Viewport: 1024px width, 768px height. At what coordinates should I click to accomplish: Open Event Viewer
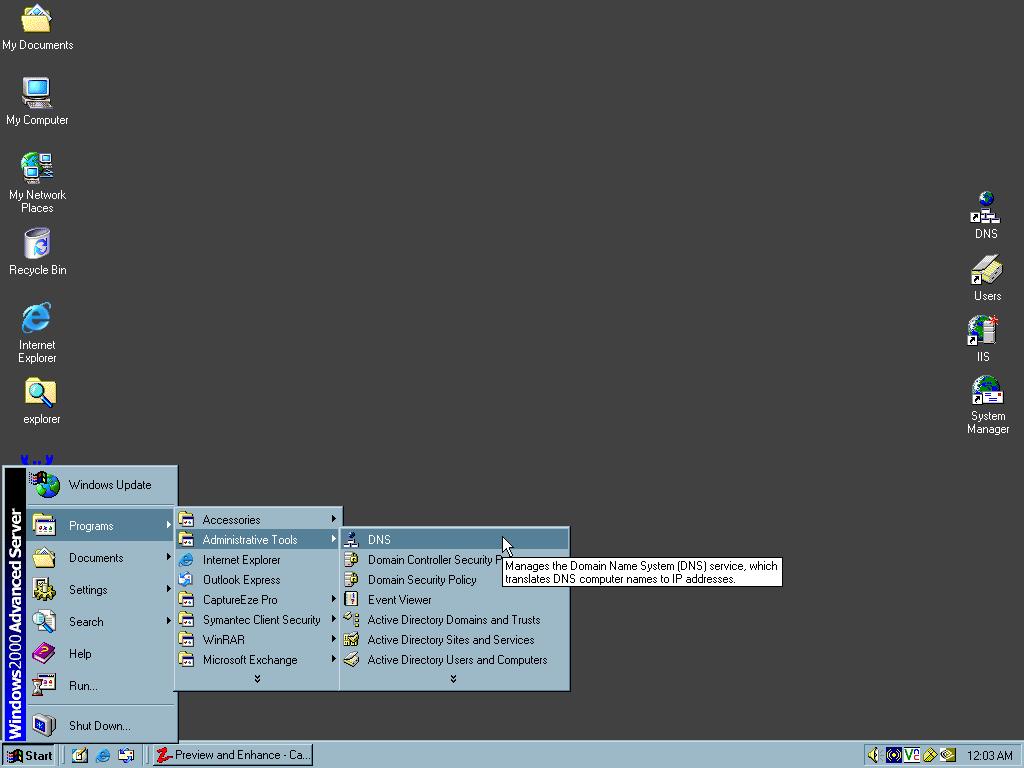click(455, 600)
